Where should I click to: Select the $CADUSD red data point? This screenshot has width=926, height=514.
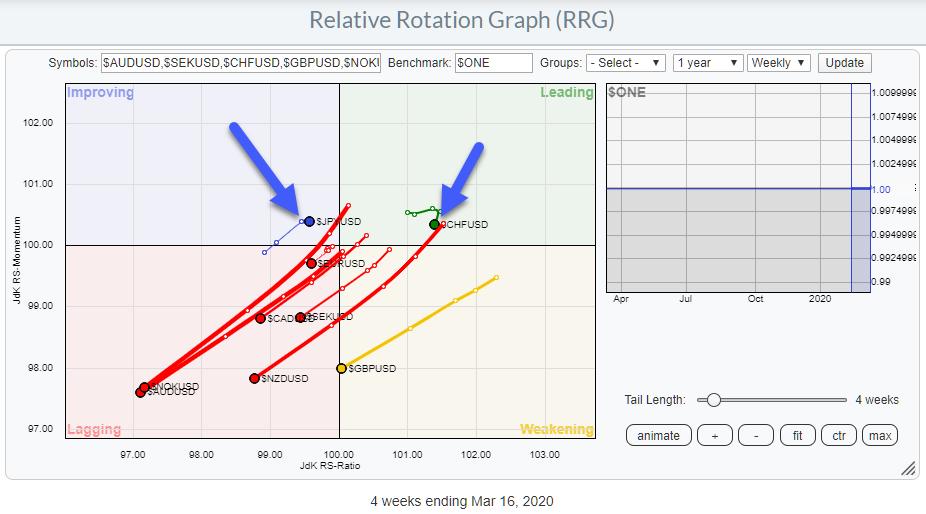coord(260,318)
